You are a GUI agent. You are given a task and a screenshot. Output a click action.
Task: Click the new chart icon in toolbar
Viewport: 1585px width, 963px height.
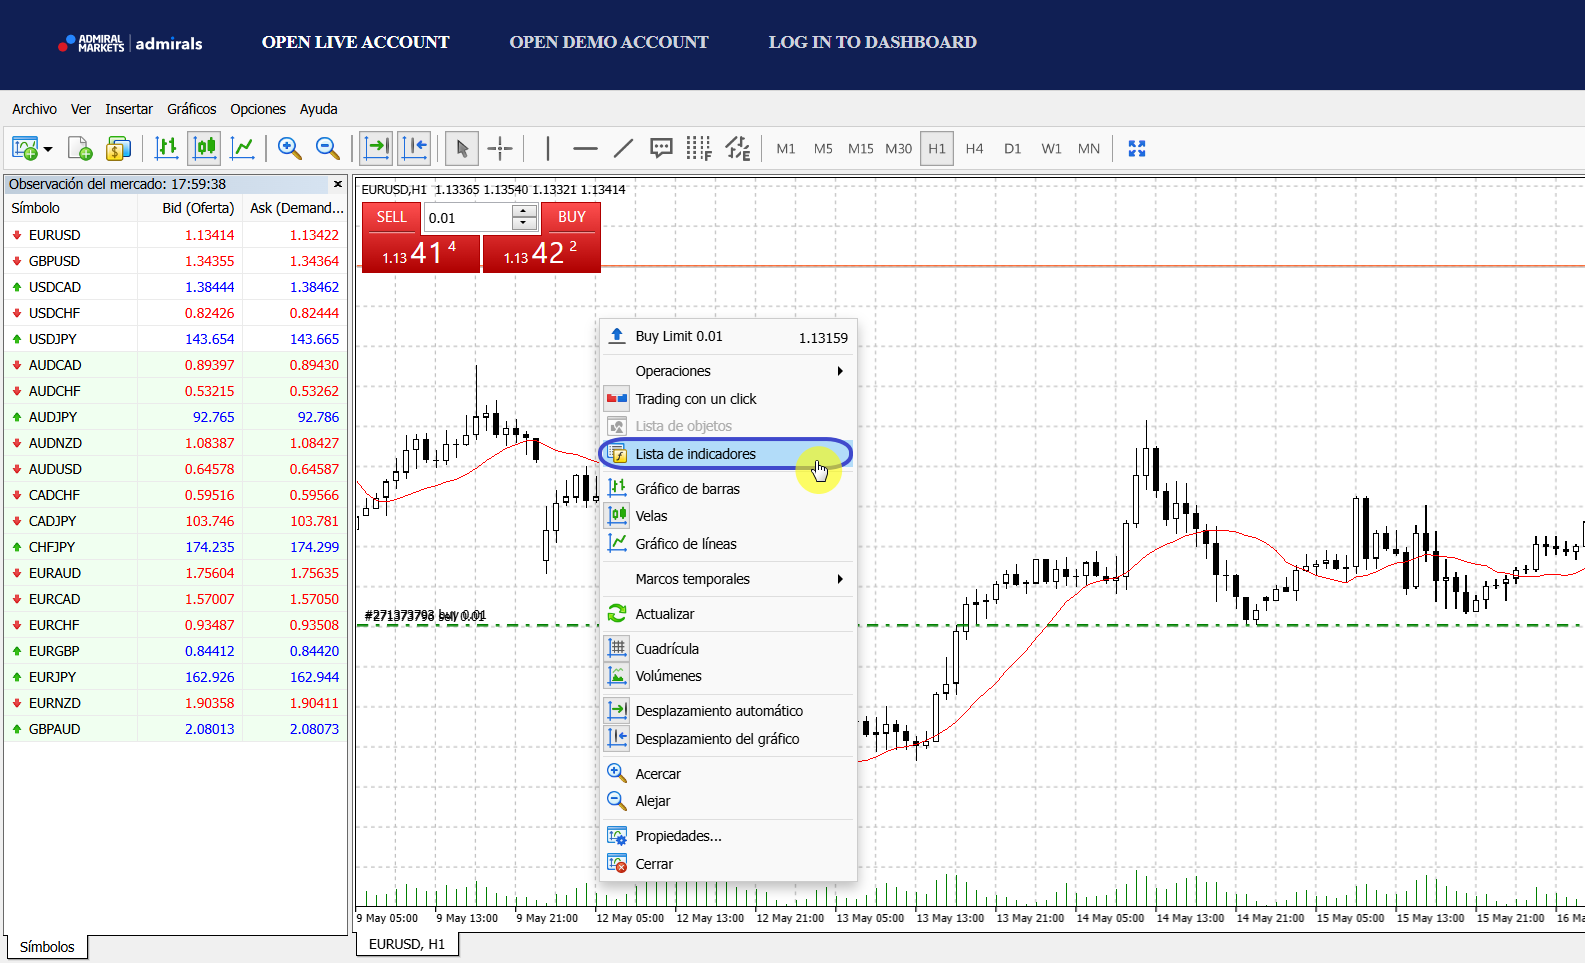[25, 149]
